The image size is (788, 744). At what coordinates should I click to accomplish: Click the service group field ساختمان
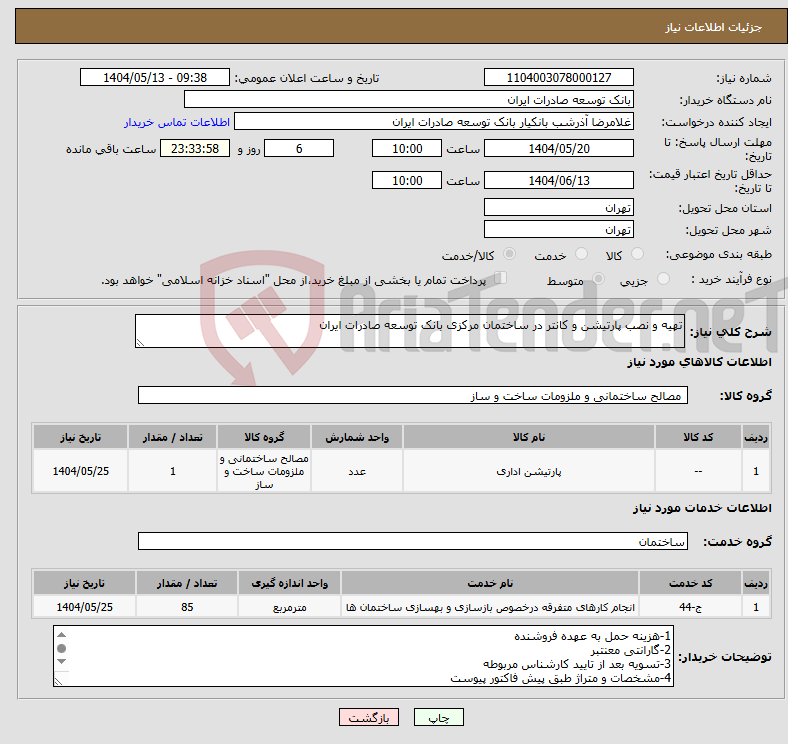pos(413,541)
